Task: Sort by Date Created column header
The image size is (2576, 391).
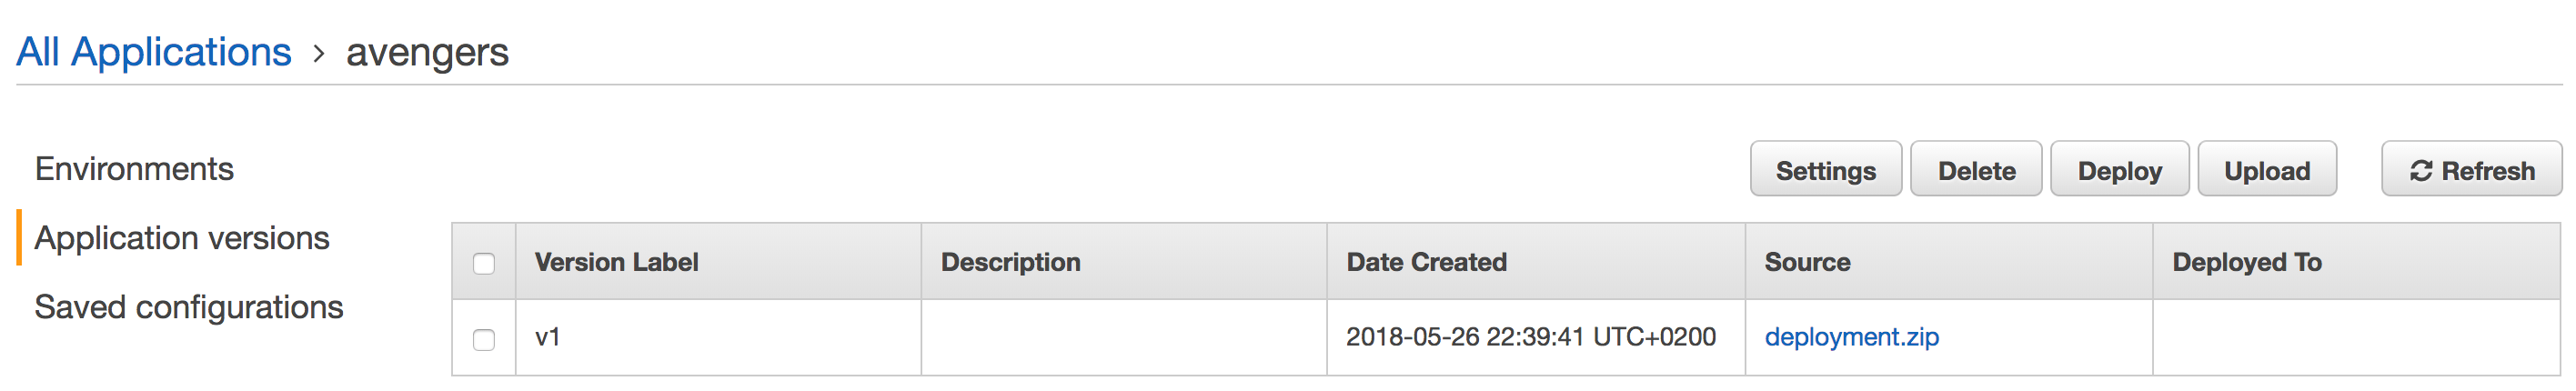Action: click(x=1427, y=262)
